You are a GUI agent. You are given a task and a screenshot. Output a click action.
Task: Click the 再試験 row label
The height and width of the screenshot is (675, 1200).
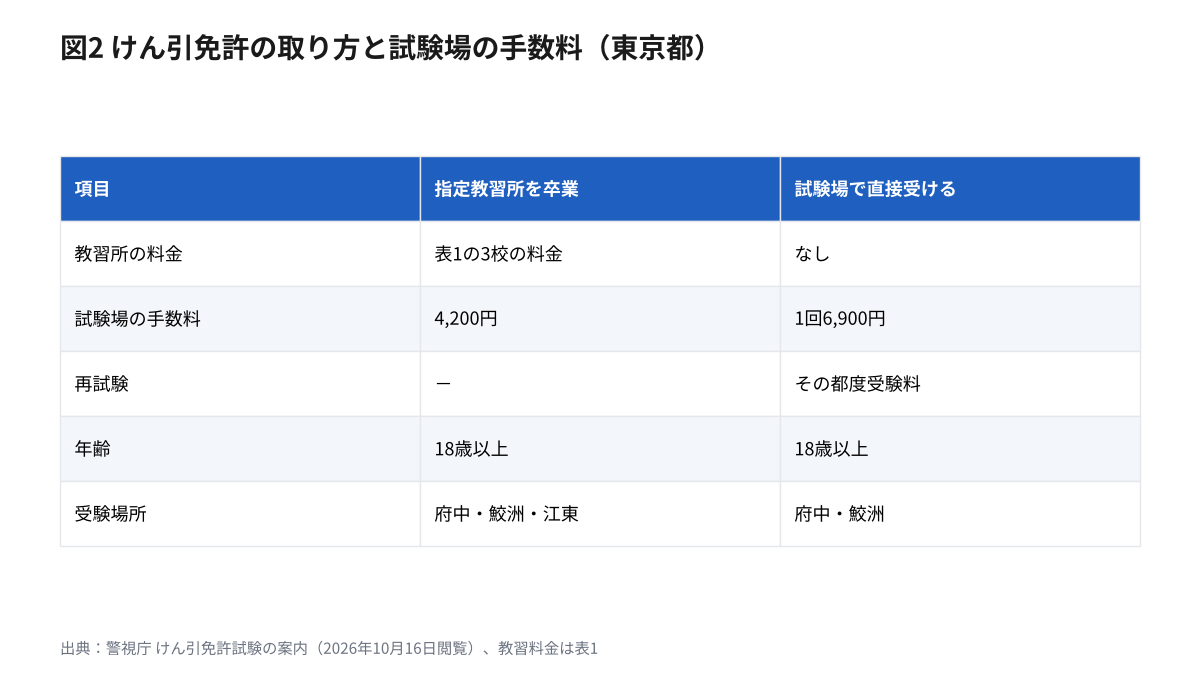click(x=240, y=384)
